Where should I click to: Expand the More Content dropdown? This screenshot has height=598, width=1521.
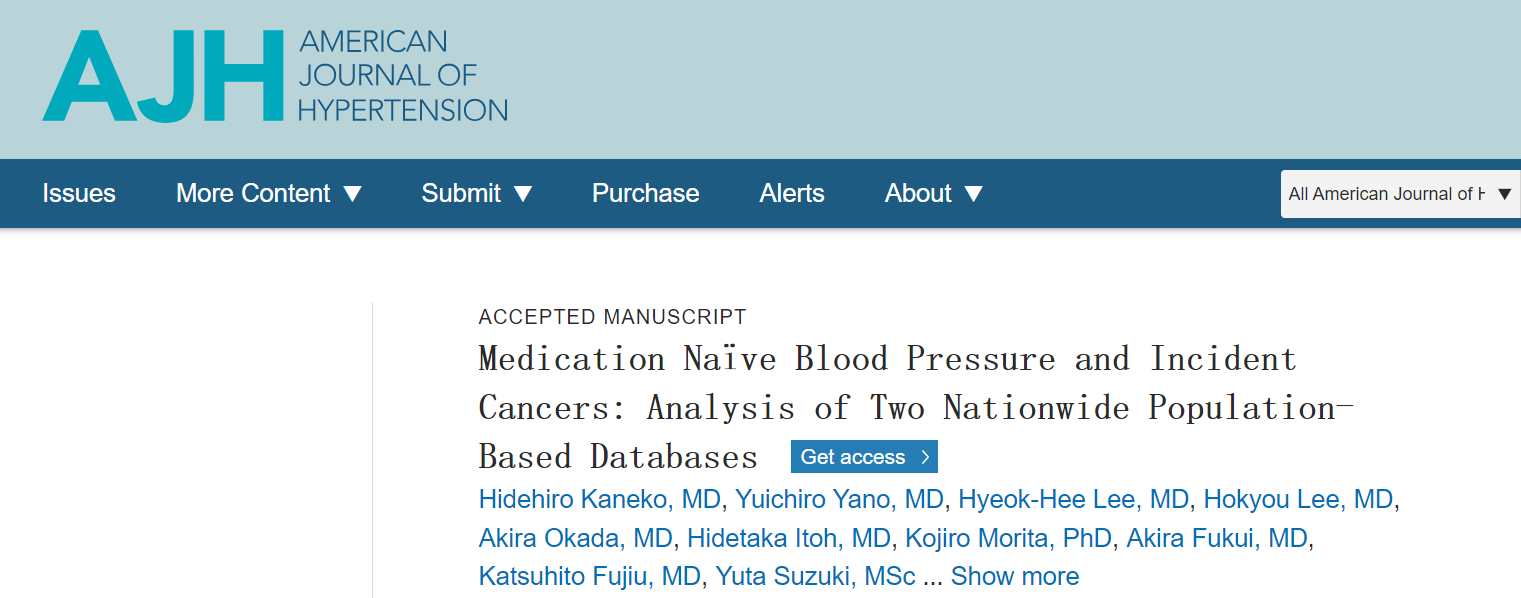[x=269, y=193]
